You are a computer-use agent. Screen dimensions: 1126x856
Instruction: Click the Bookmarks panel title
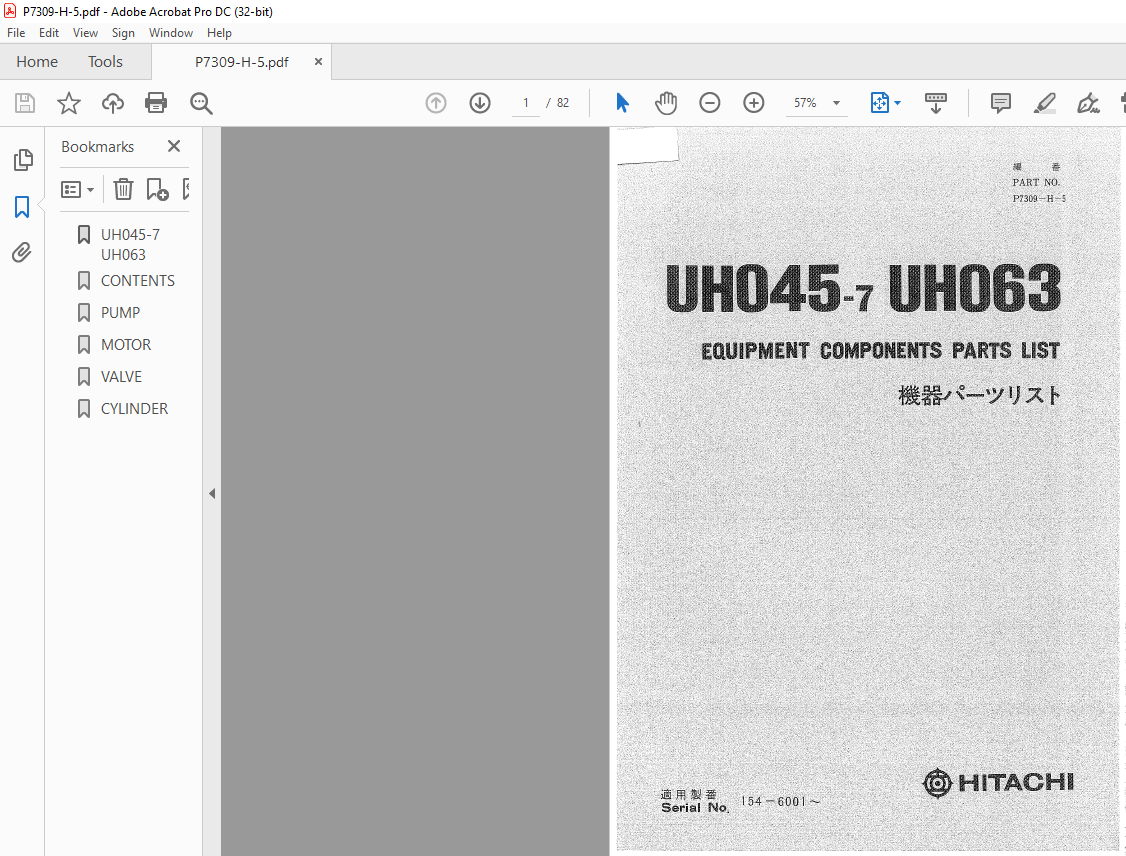[98, 146]
